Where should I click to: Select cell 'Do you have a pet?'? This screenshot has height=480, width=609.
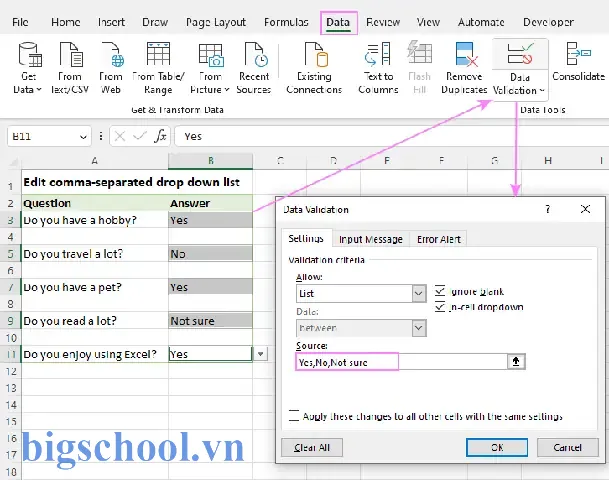pyautogui.click(x=95, y=287)
